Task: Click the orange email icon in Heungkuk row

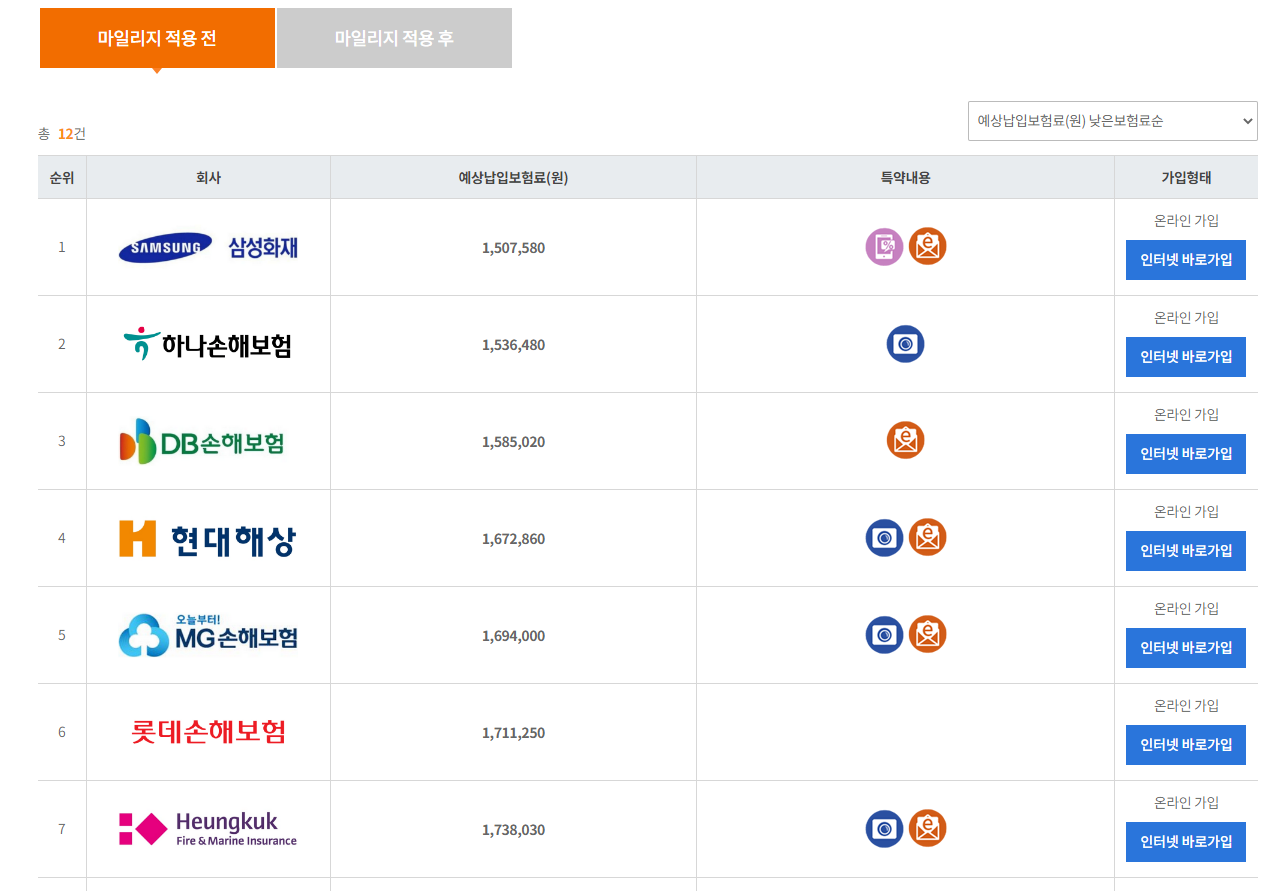Action: (x=927, y=828)
